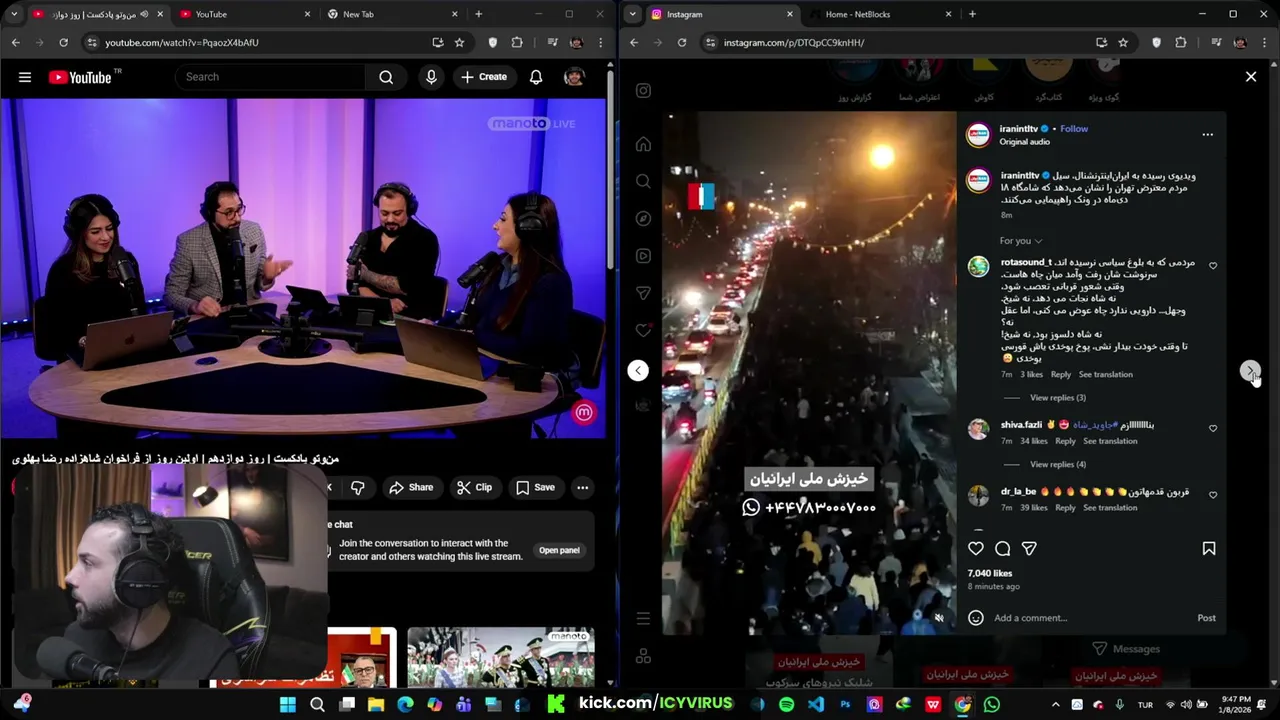1280x720 pixels.
Task: Open the YouTube Create menu
Action: [484, 77]
